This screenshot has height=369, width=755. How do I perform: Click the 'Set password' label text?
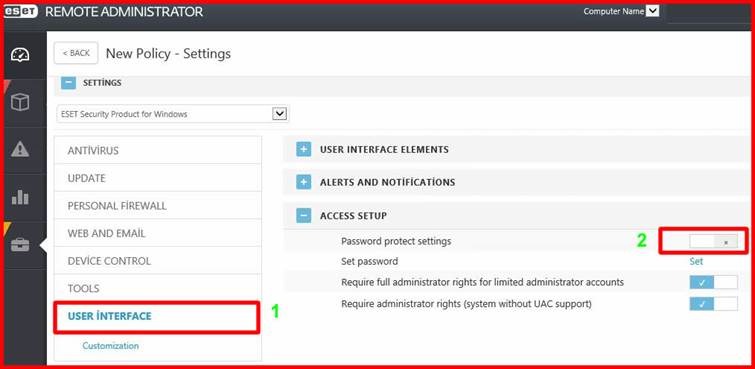coord(369,262)
